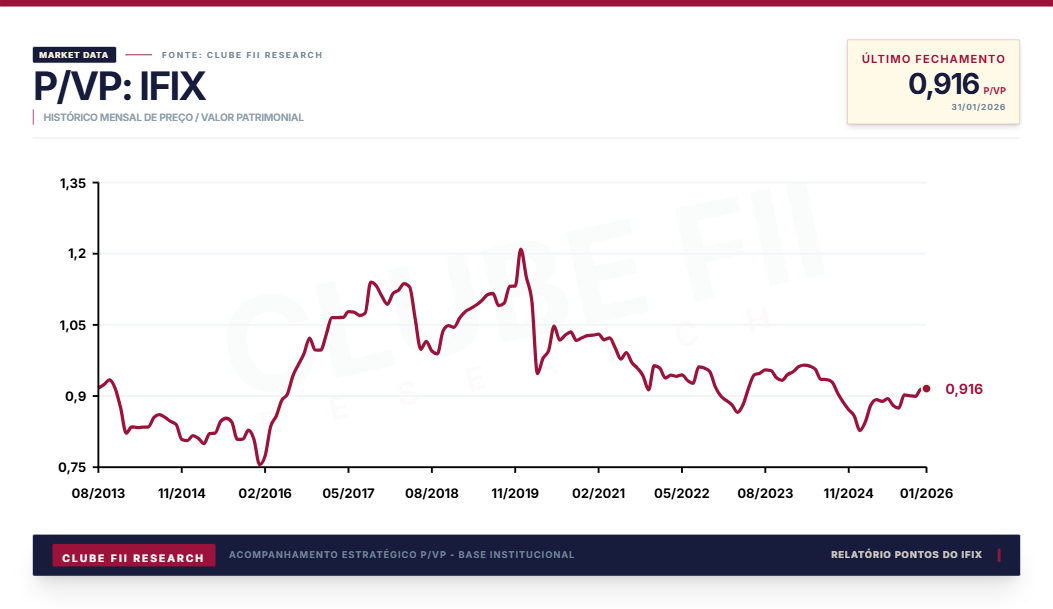The height and width of the screenshot is (609, 1053).
Task: Click the 1,2 y-axis label
Action: point(77,254)
